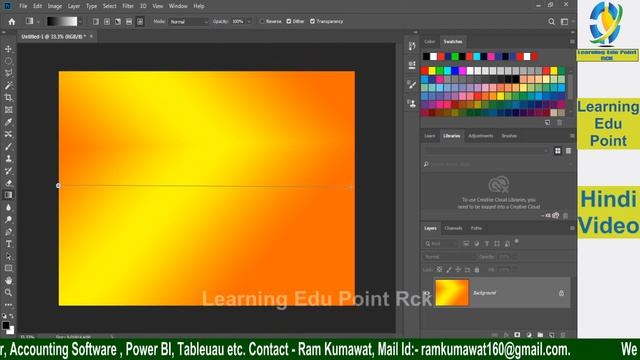Switch to the Color tab

click(x=429, y=42)
